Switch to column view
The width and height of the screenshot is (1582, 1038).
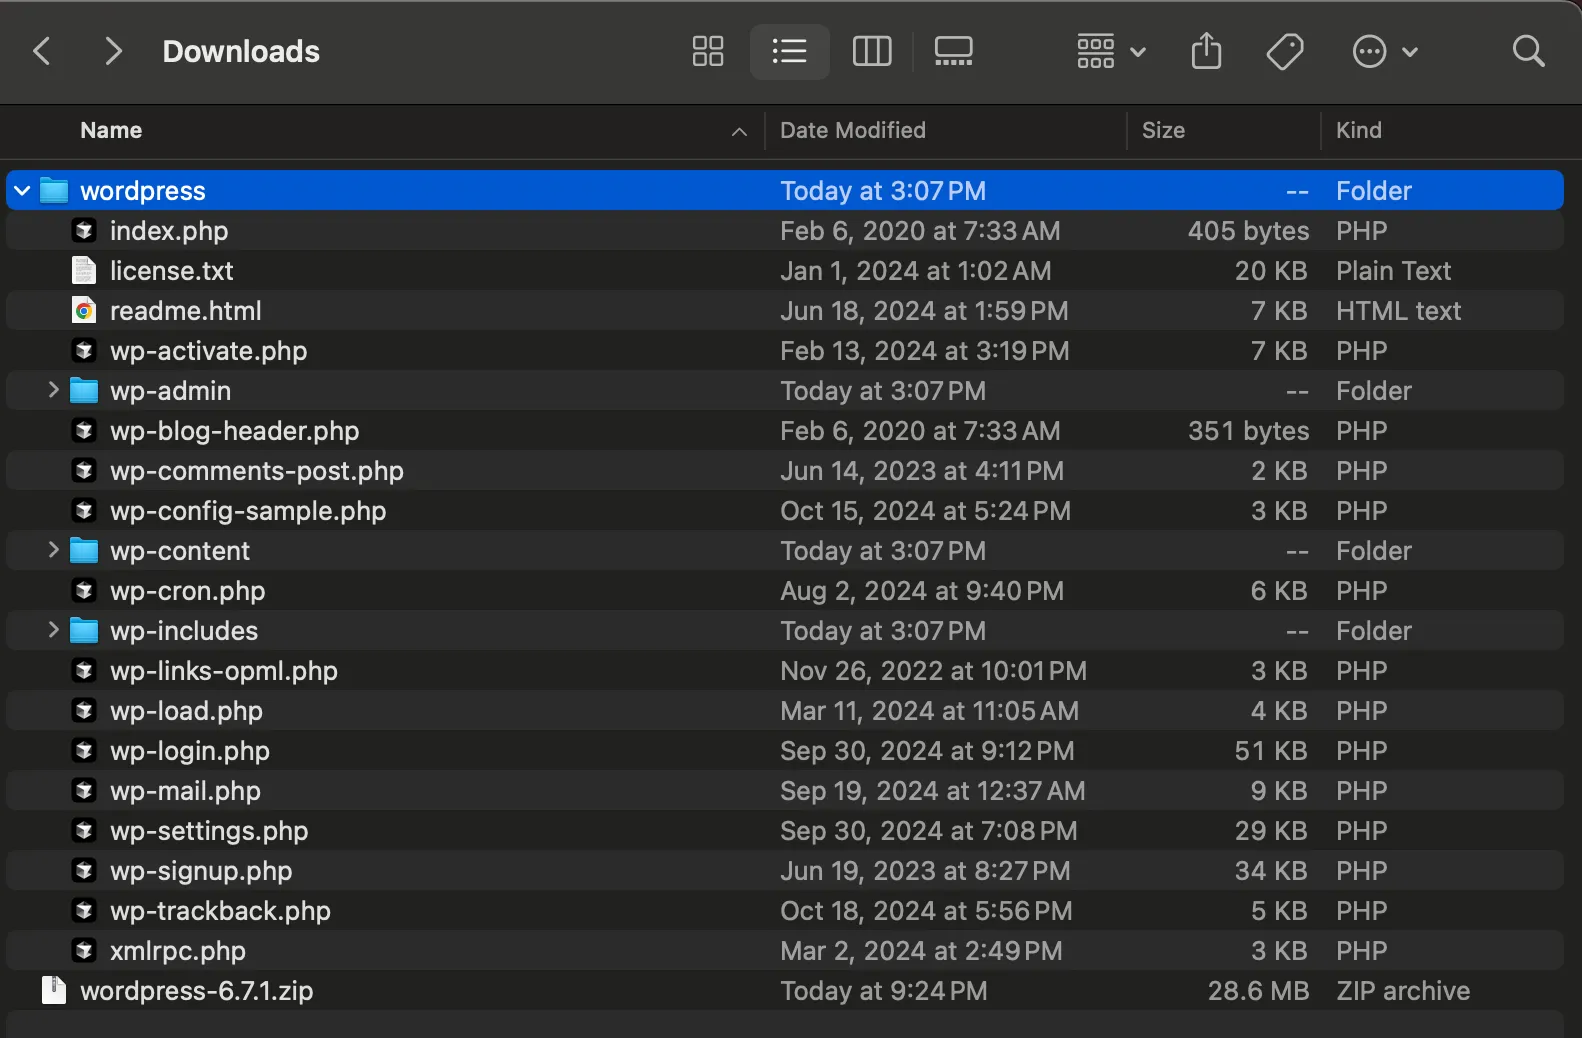pos(871,51)
